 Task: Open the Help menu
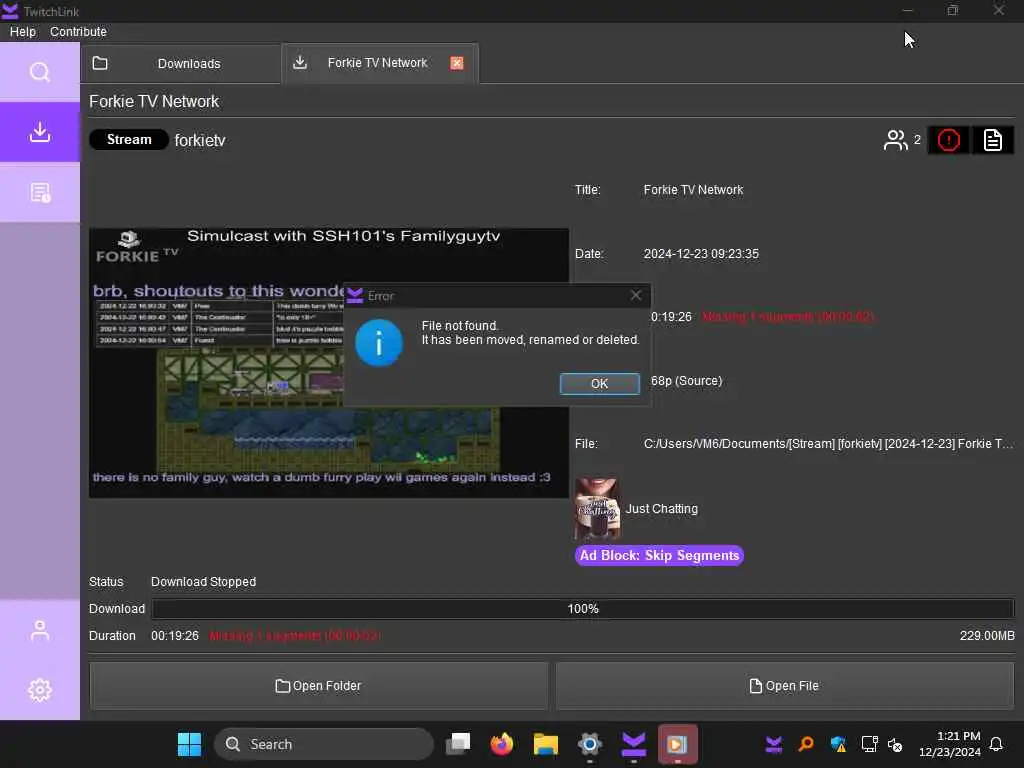tap(23, 31)
